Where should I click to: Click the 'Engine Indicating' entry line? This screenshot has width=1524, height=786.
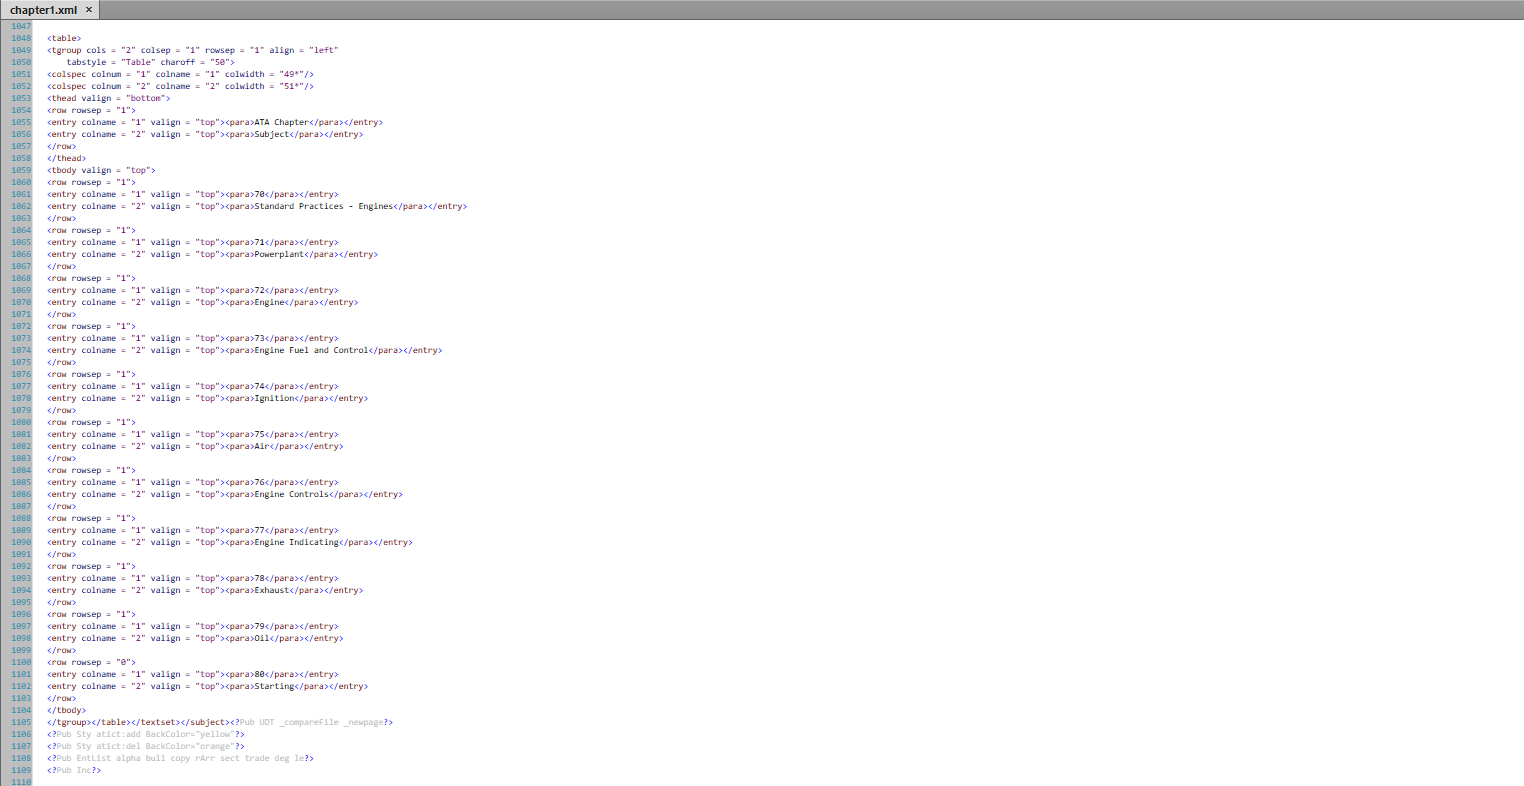[x=230, y=542]
